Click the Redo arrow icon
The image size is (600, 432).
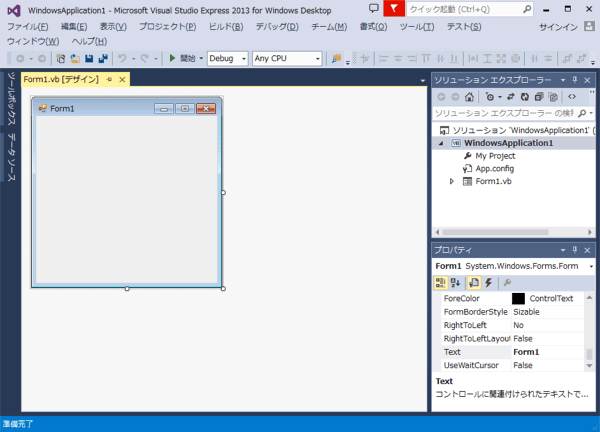tap(144, 59)
